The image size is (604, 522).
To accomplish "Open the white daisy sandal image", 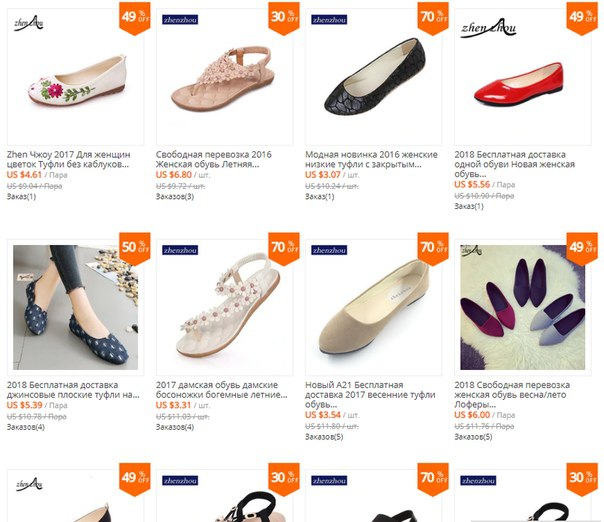I will [x=225, y=307].
